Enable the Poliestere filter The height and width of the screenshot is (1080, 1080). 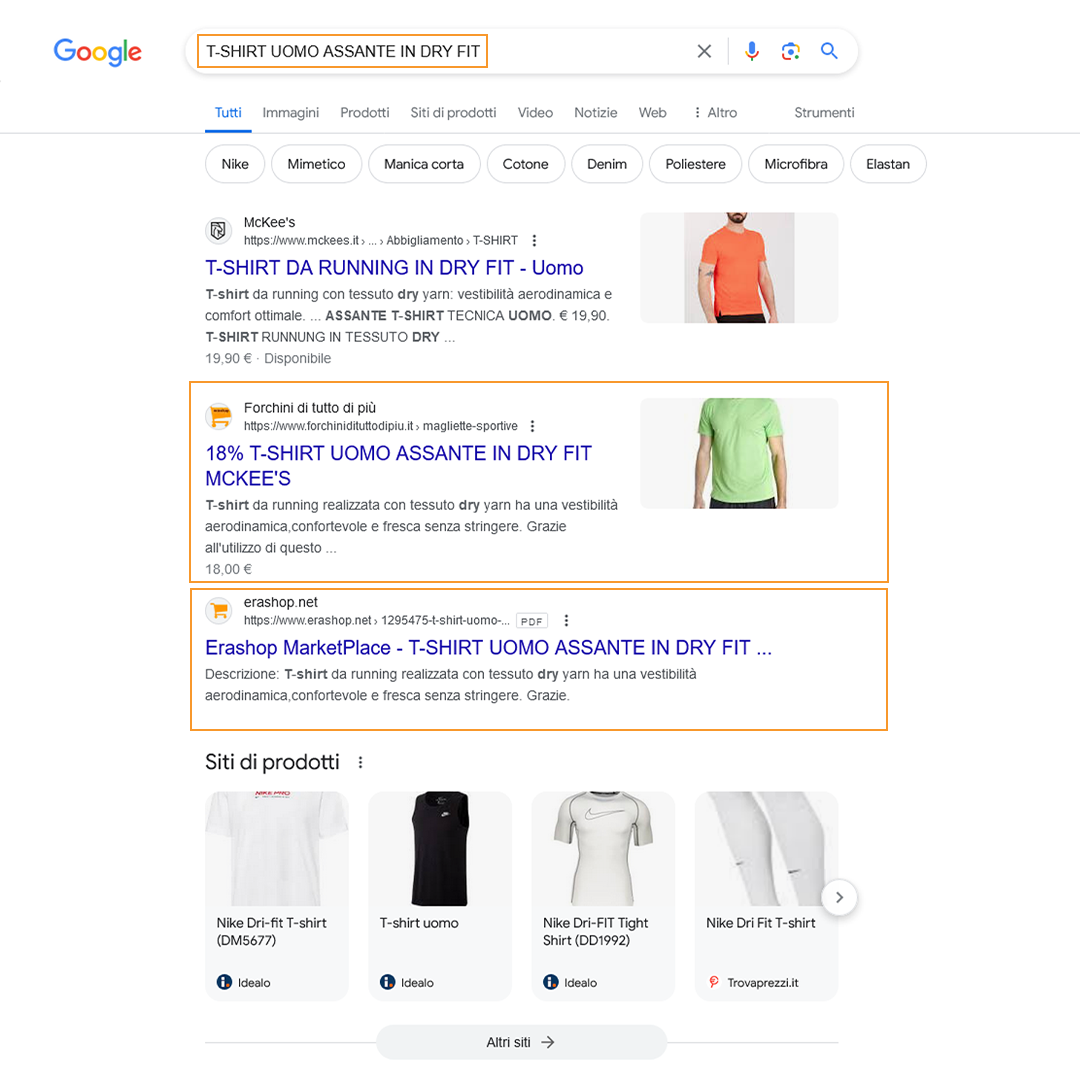pyautogui.click(x=695, y=163)
